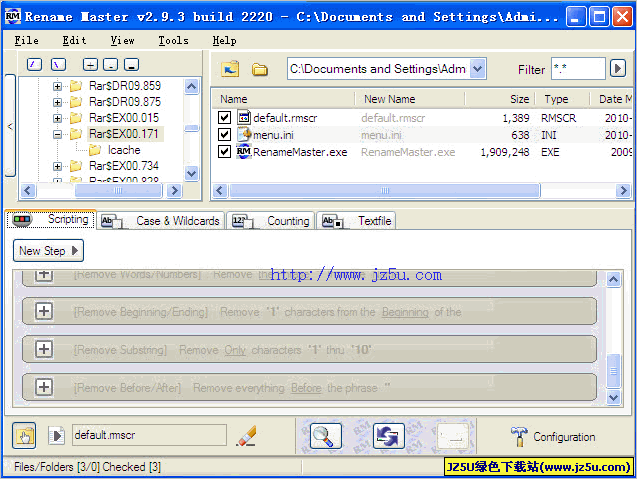
Task: Switch to the Counting tab
Action: point(271,221)
